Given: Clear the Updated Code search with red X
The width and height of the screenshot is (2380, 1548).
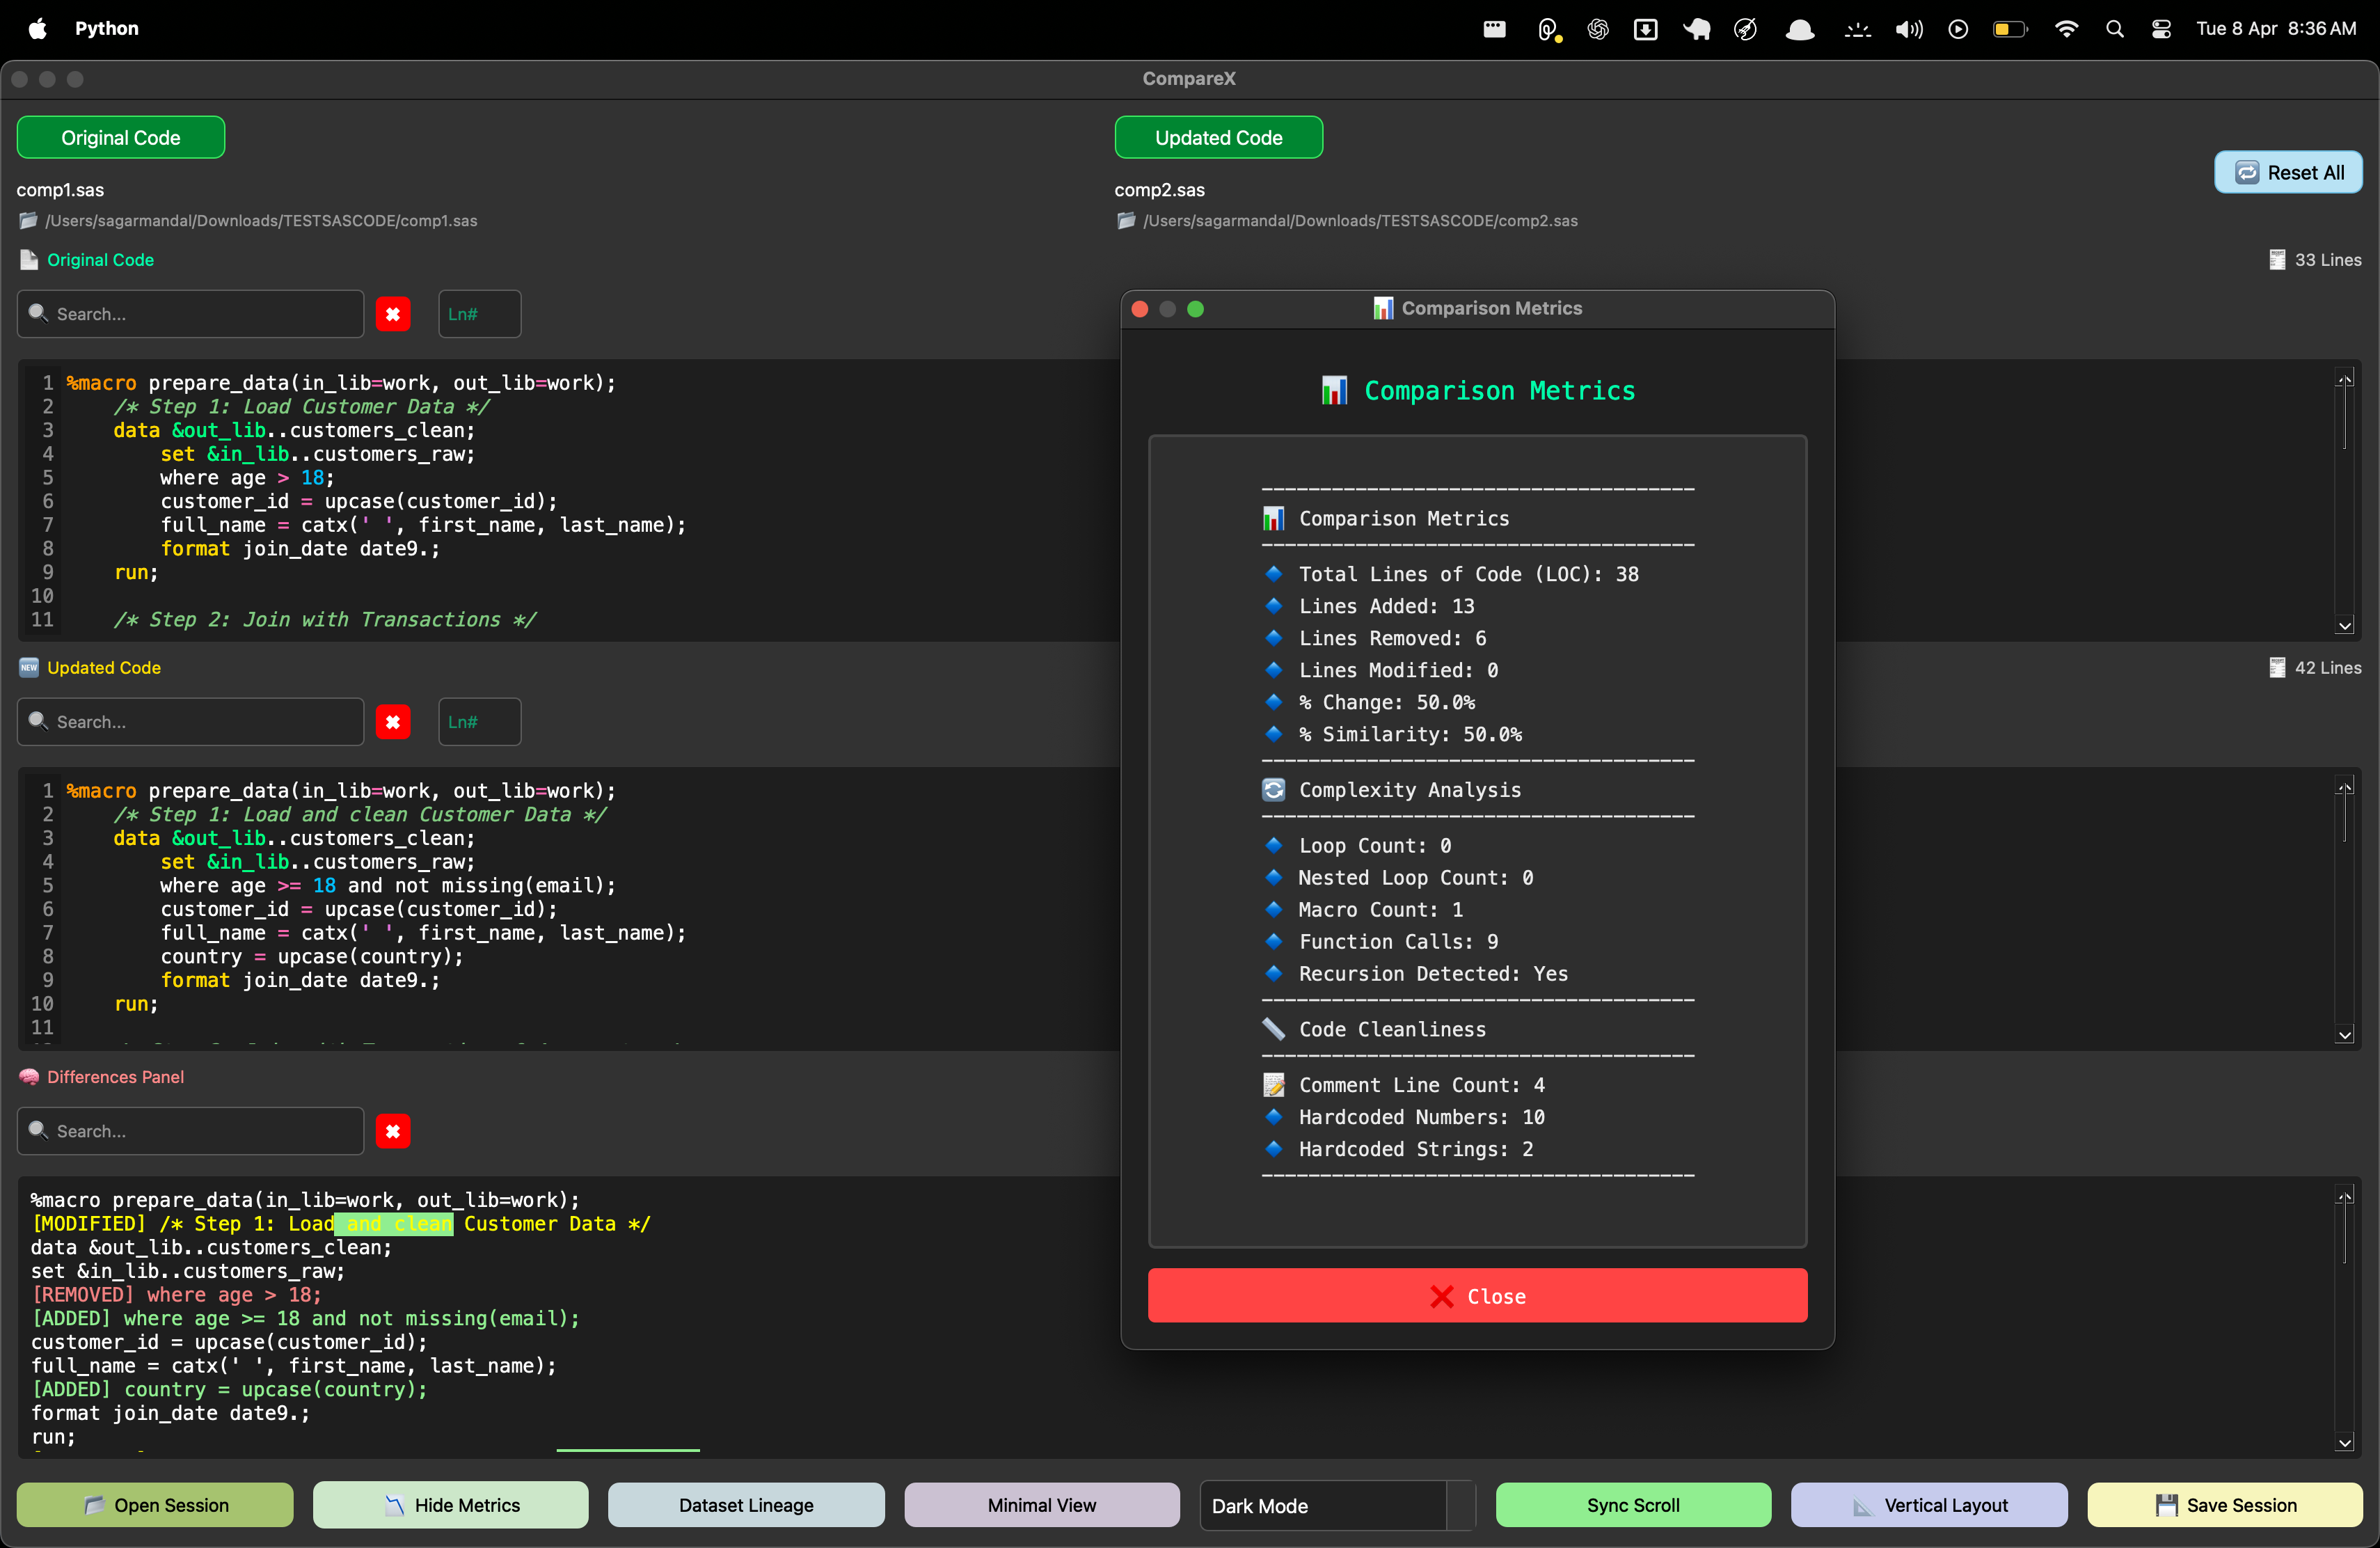Looking at the screenshot, I should coord(393,721).
